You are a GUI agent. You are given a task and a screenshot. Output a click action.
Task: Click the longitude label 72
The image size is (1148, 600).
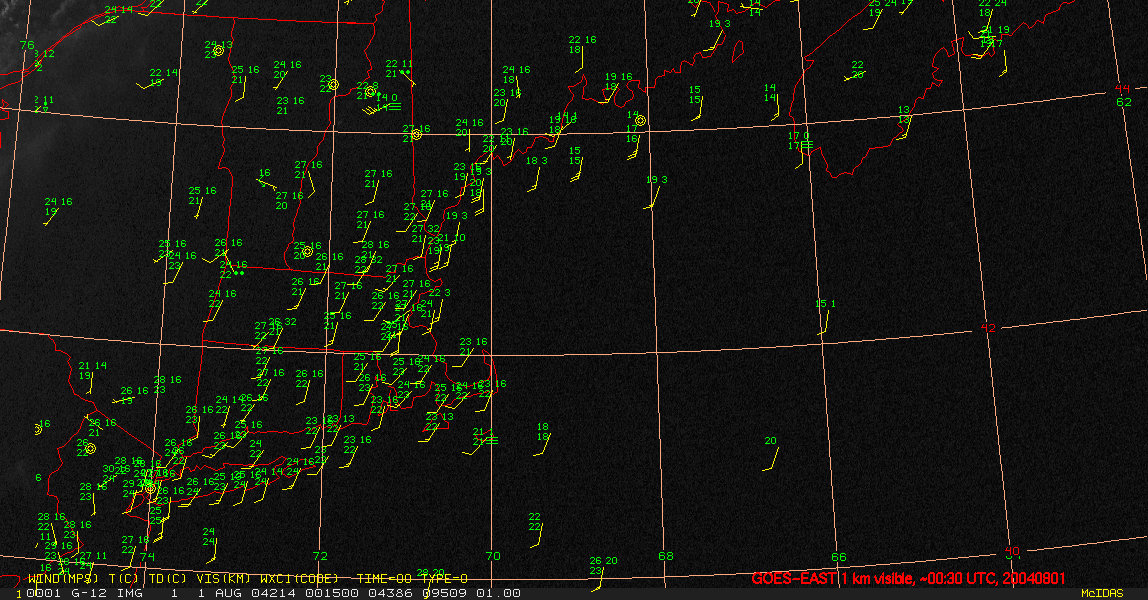(320, 556)
